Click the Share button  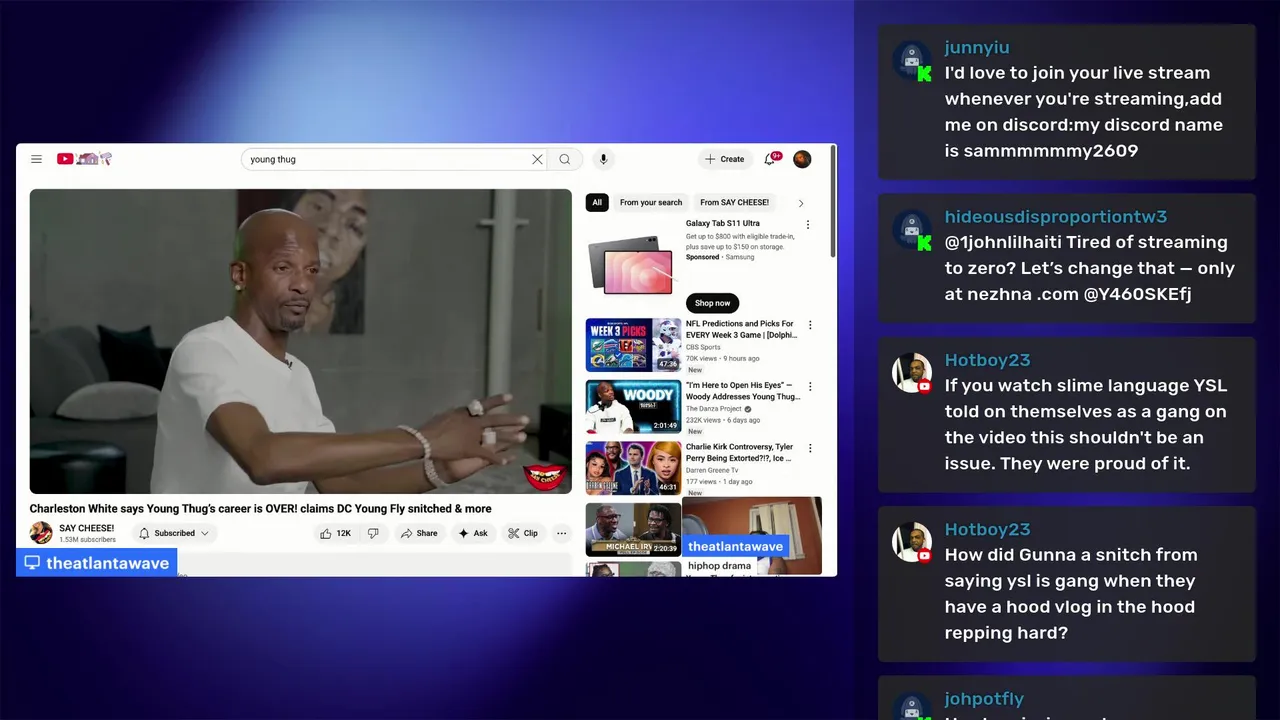[419, 533]
